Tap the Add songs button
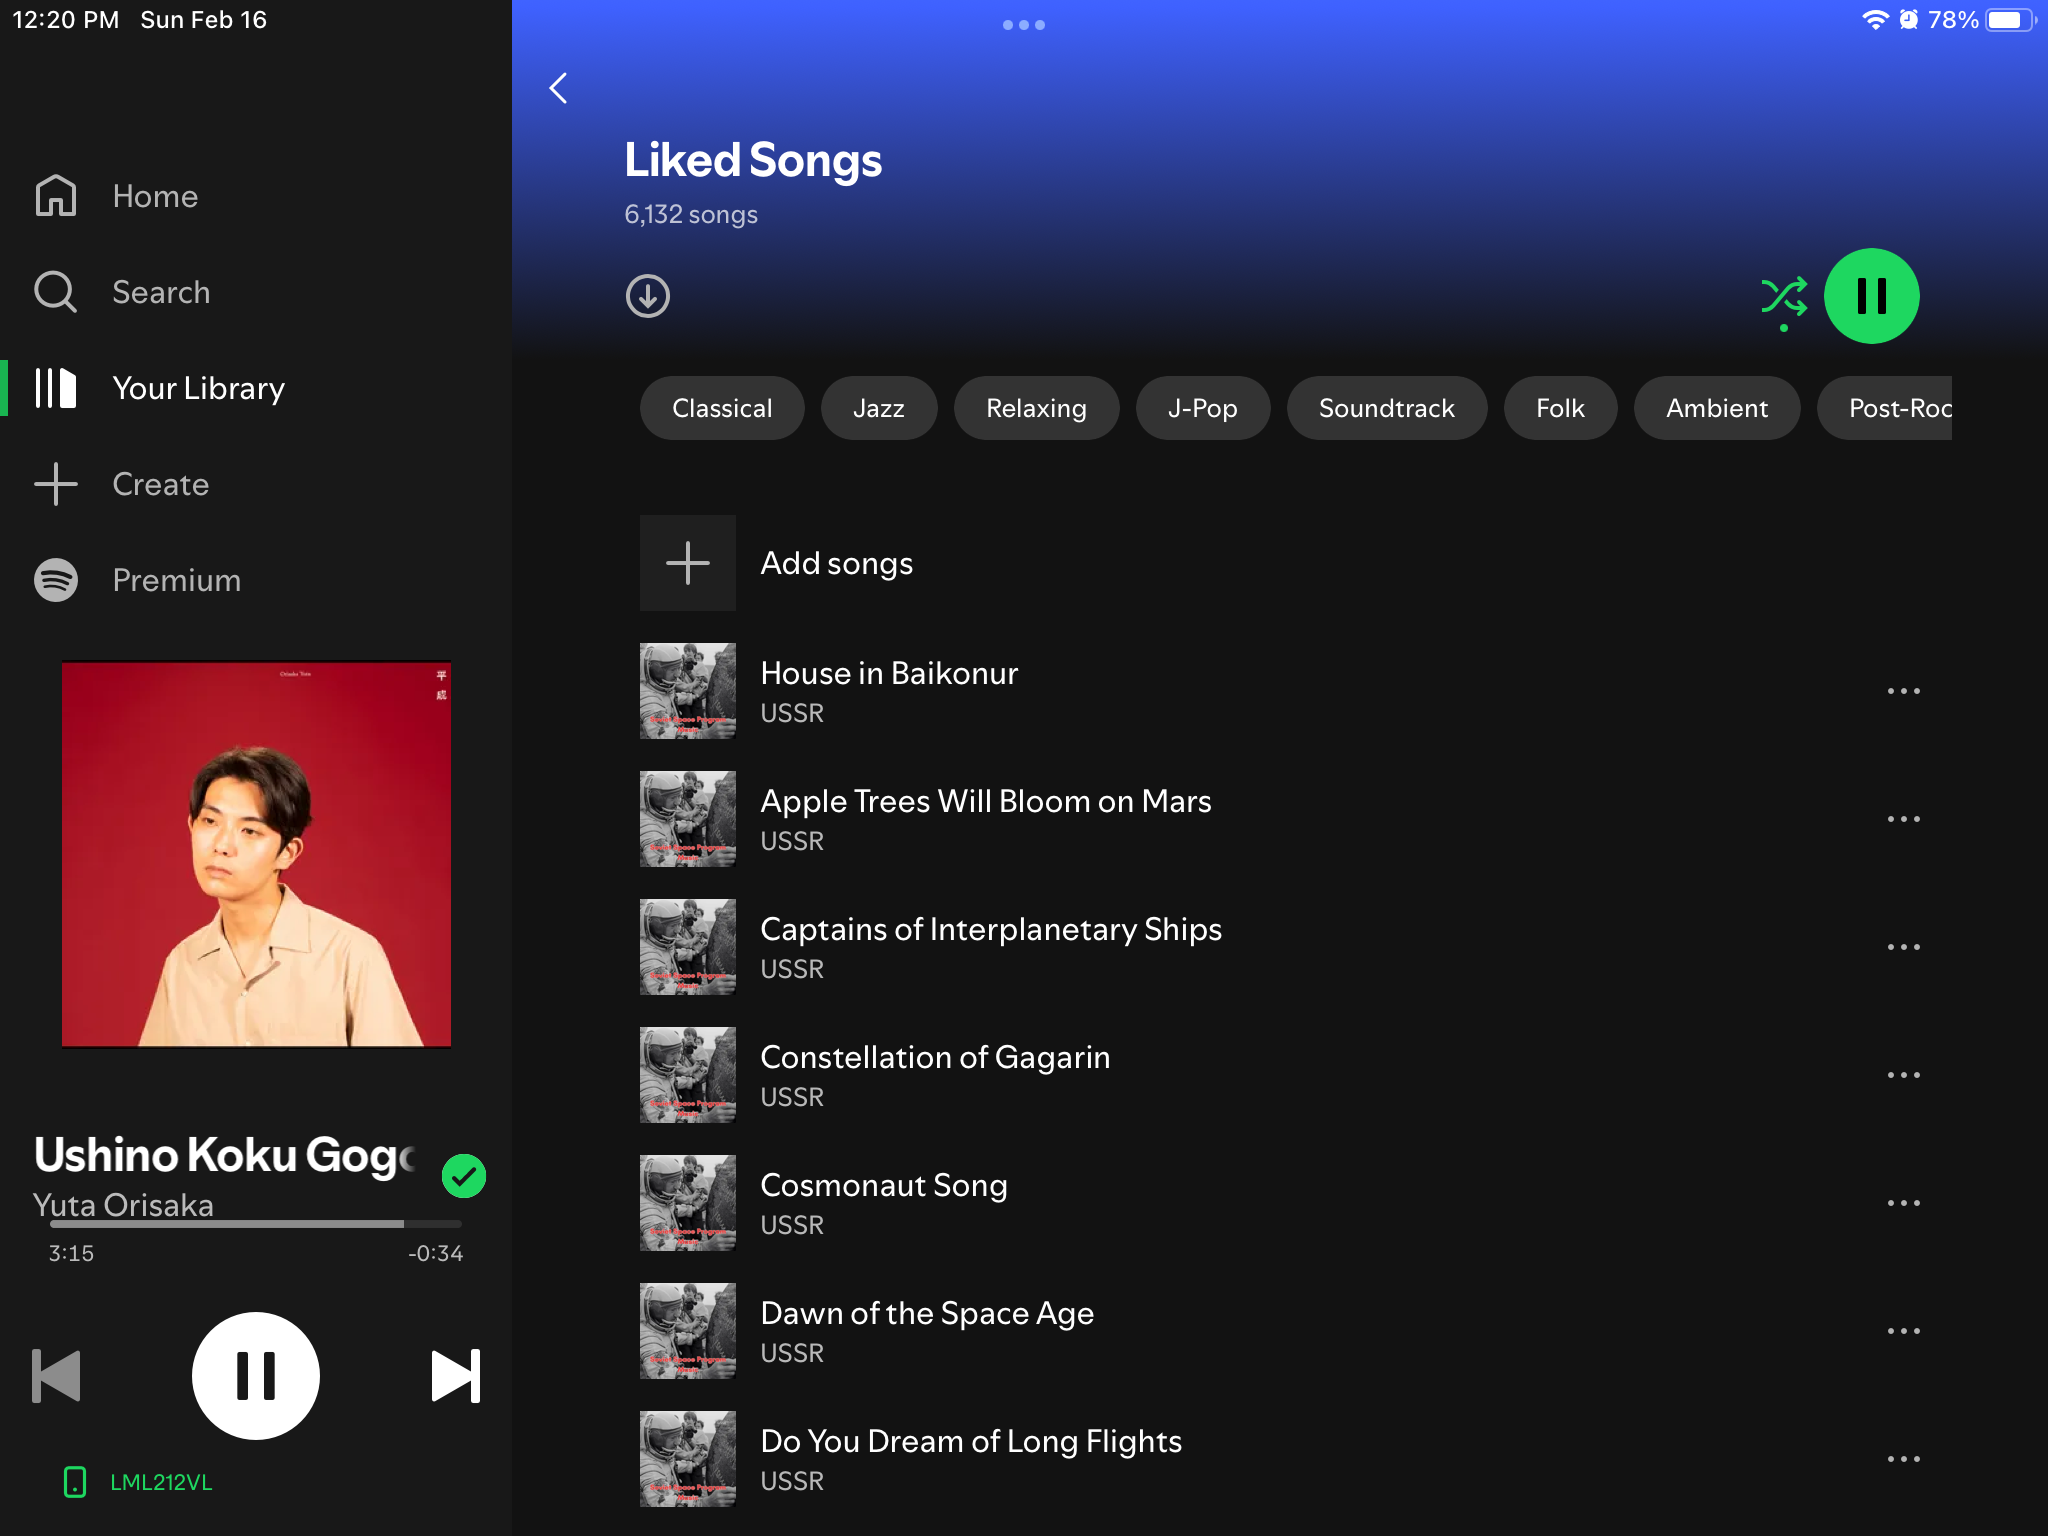The image size is (2048, 1536). [x=688, y=563]
